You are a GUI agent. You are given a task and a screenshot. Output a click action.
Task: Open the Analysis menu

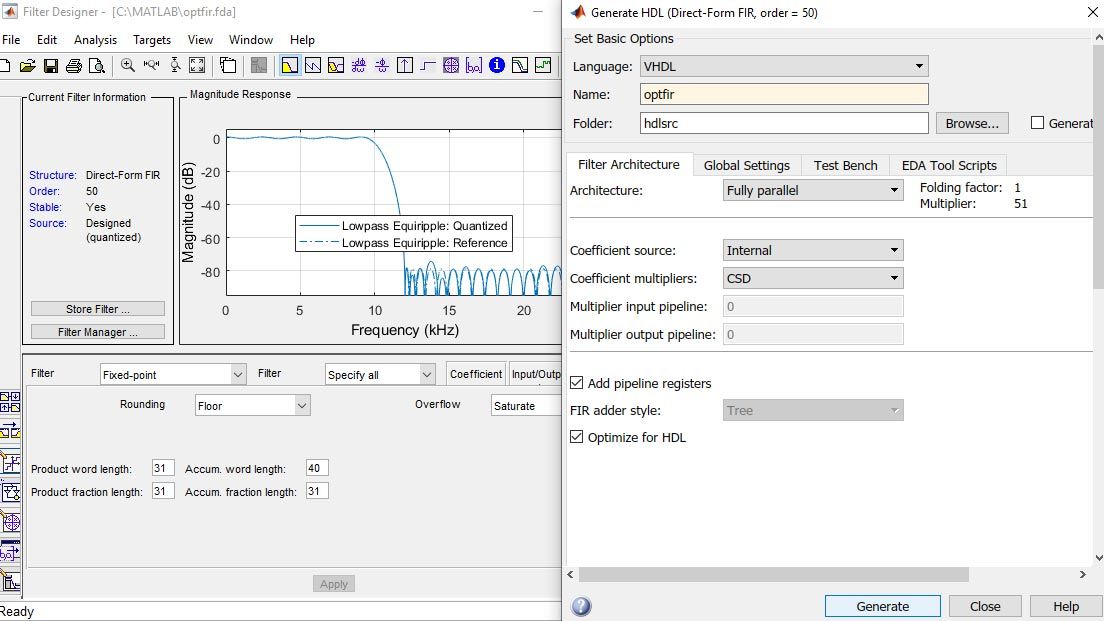[x=95, y=40]
